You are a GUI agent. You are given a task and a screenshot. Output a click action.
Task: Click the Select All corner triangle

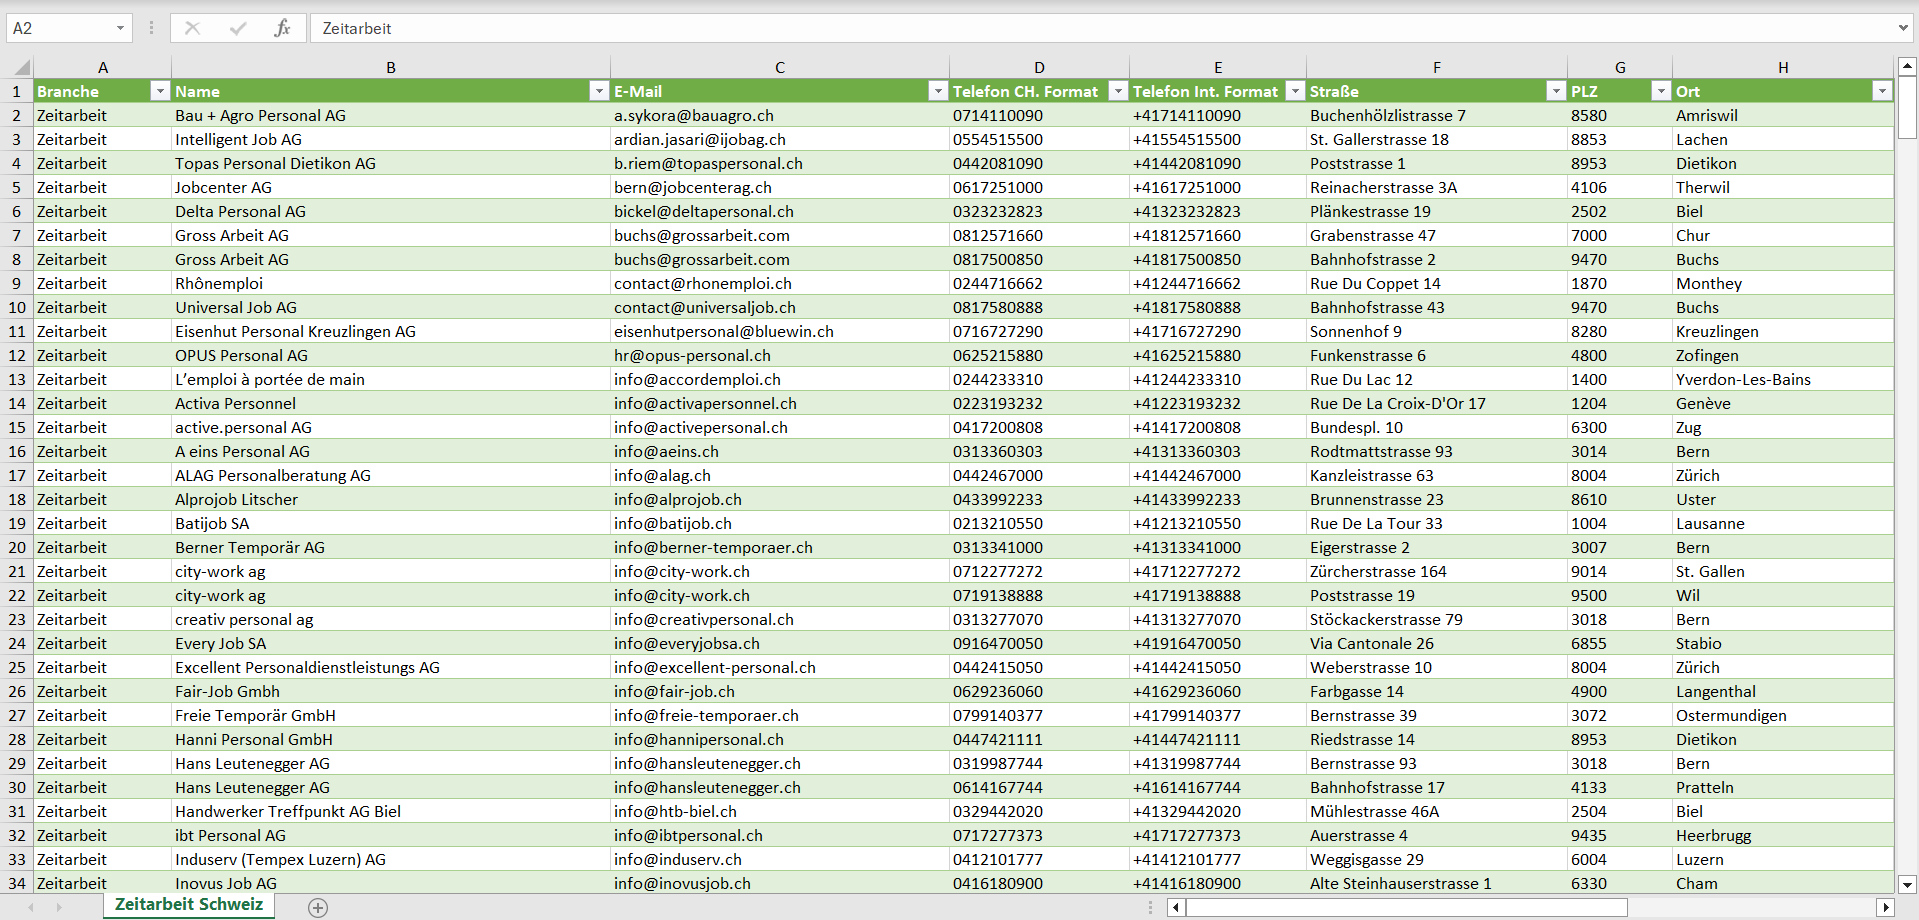click(21, 68)
